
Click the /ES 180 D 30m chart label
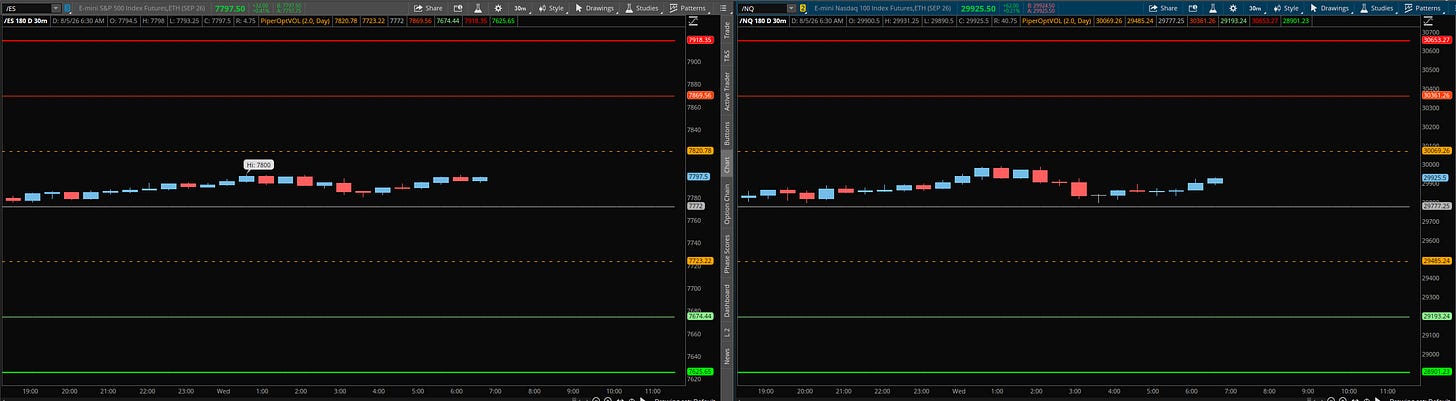coord(26,21)
